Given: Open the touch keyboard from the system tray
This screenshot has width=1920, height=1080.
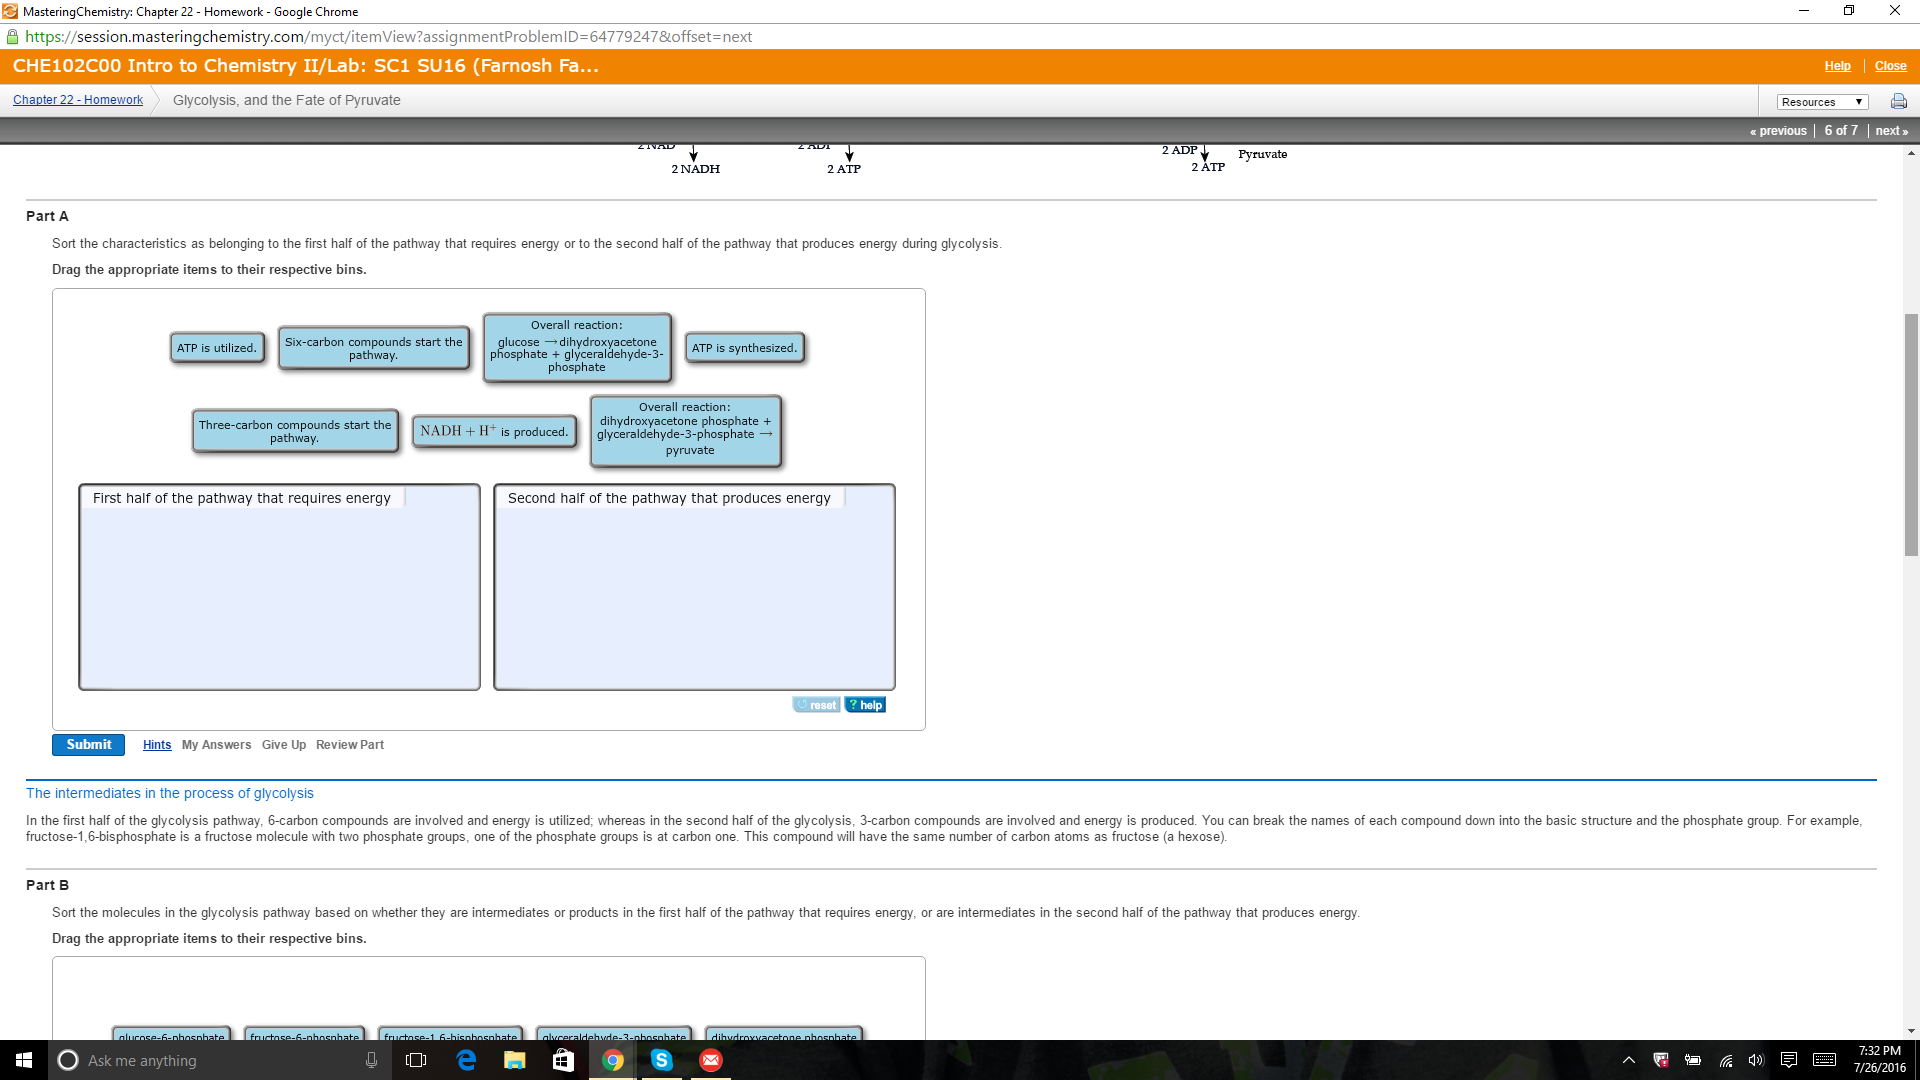Looking at the screenshot, I should point(1825,1062).
